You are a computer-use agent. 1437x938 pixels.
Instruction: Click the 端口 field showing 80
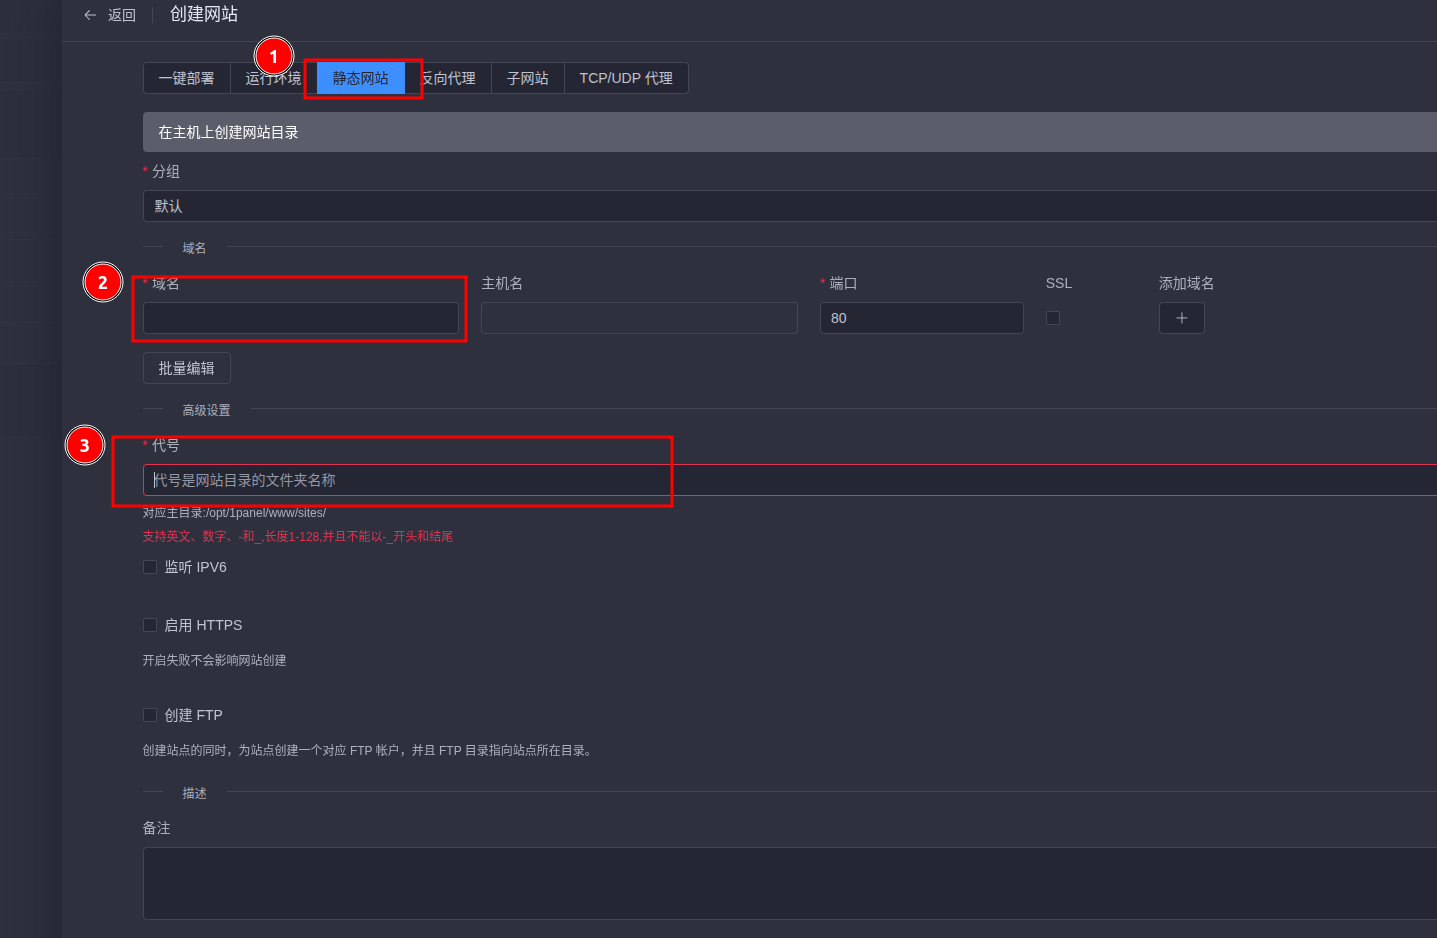click(922, 318)
